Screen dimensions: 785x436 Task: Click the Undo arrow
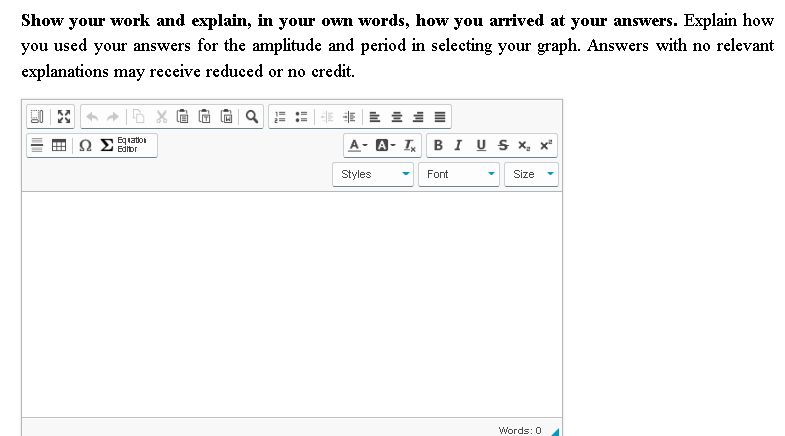(92, 117)
